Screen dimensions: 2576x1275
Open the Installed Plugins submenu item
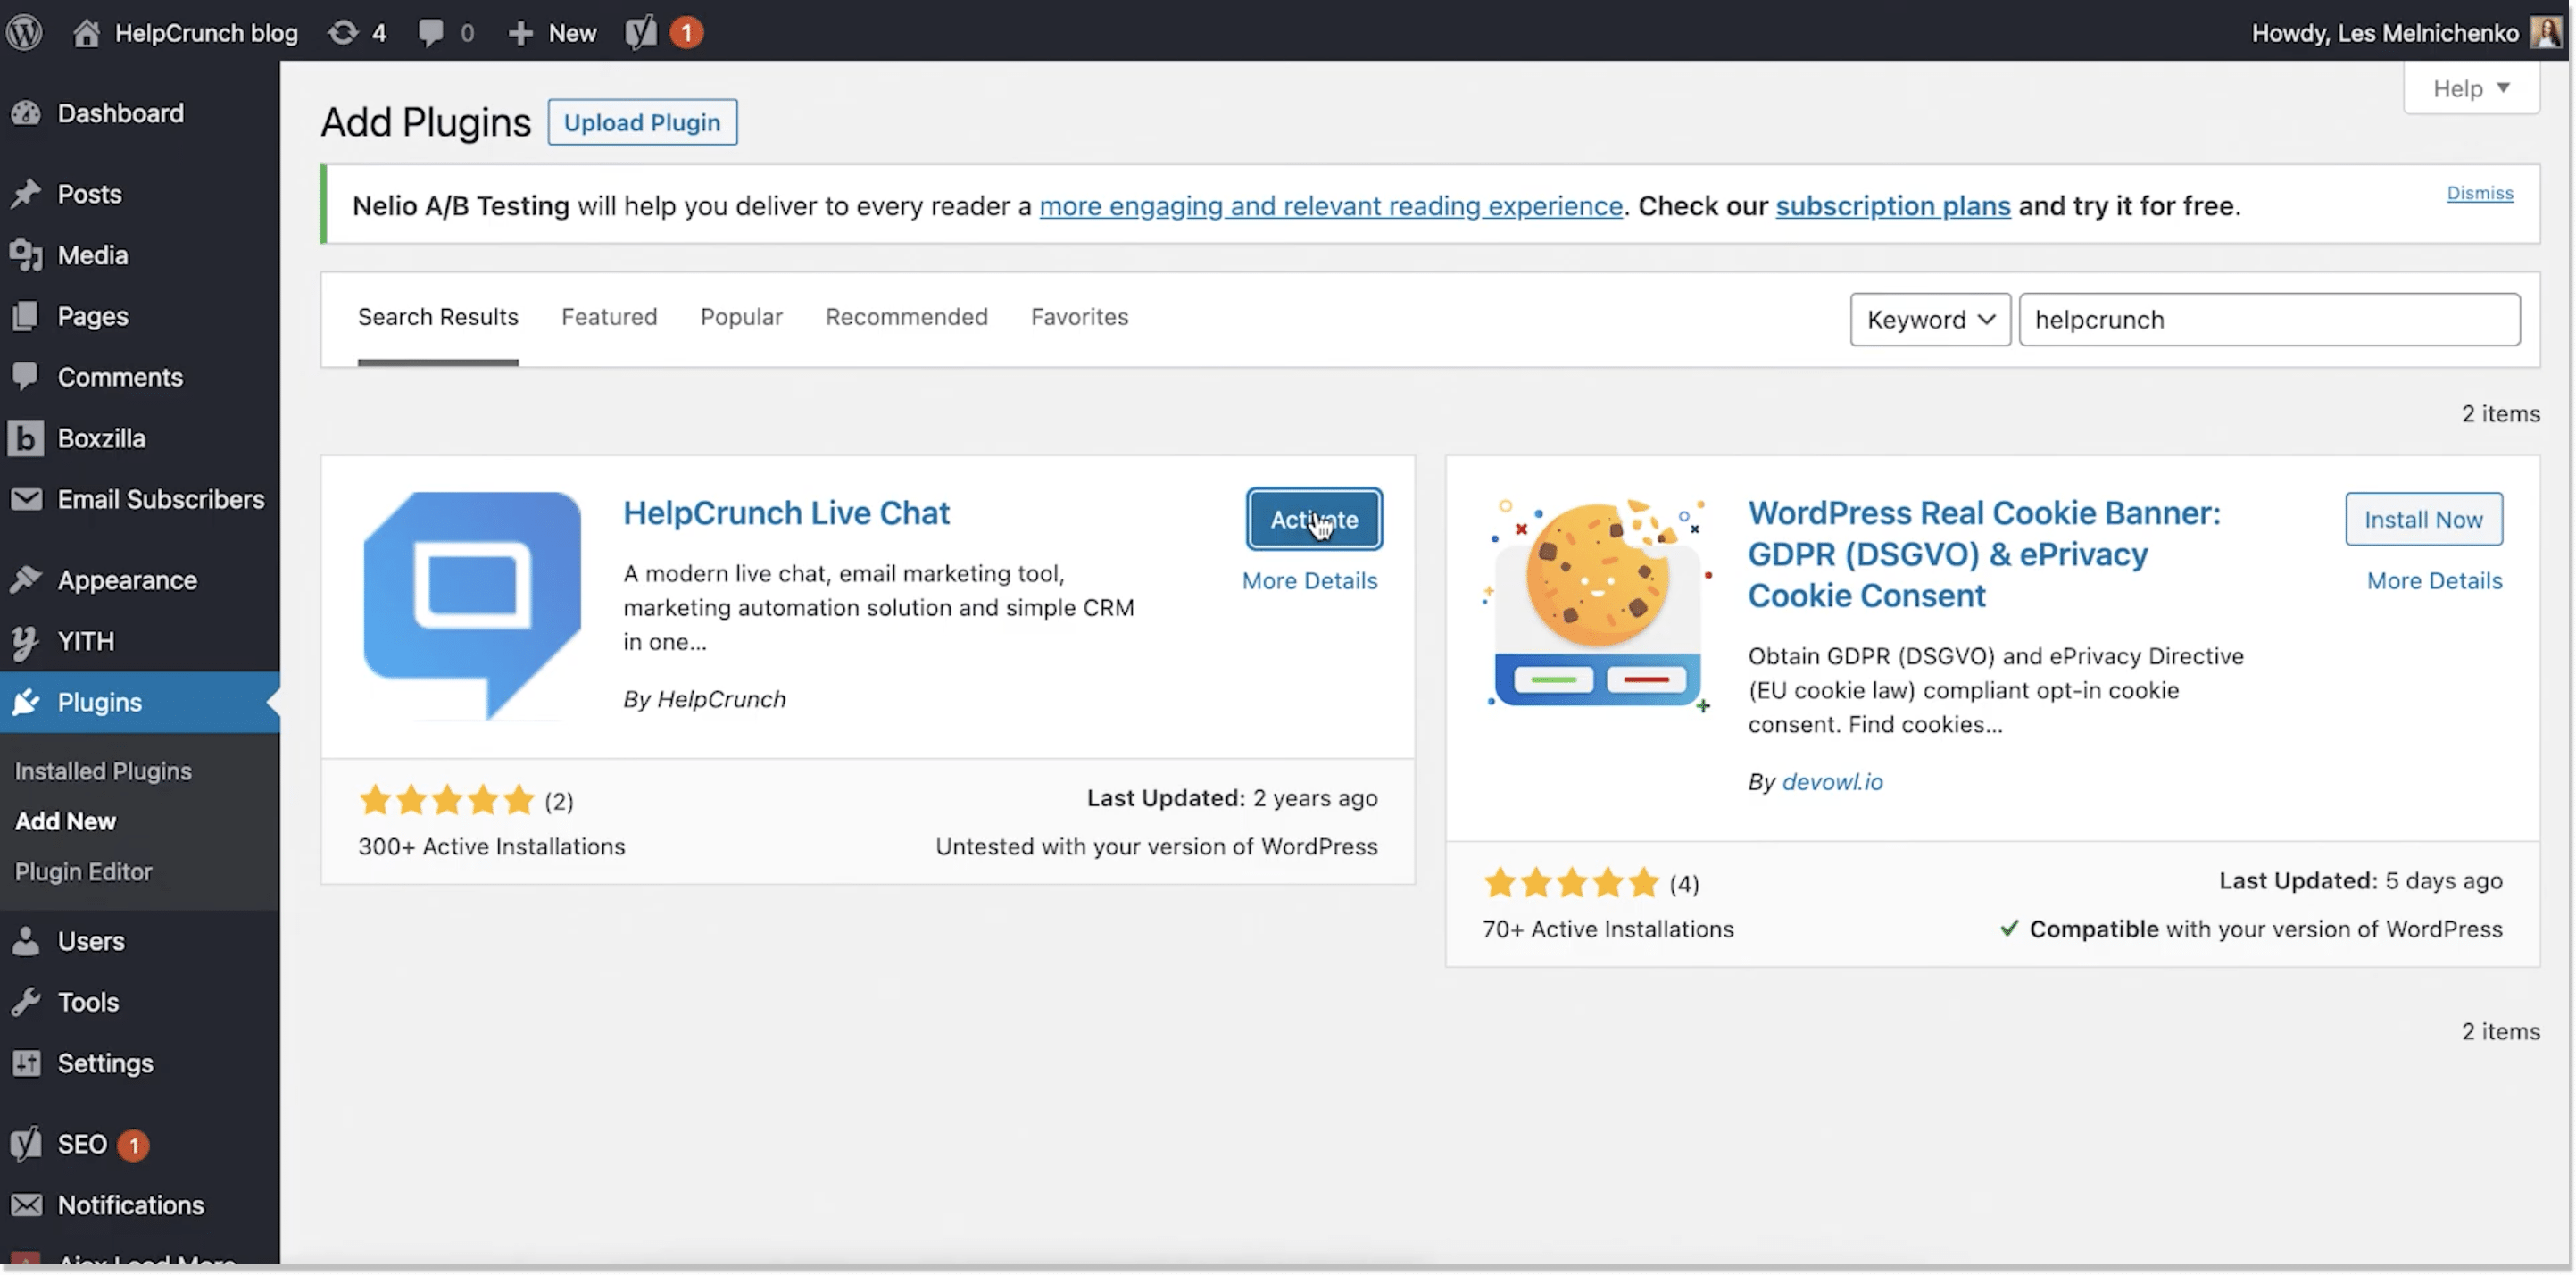click(x=103, y=771)
